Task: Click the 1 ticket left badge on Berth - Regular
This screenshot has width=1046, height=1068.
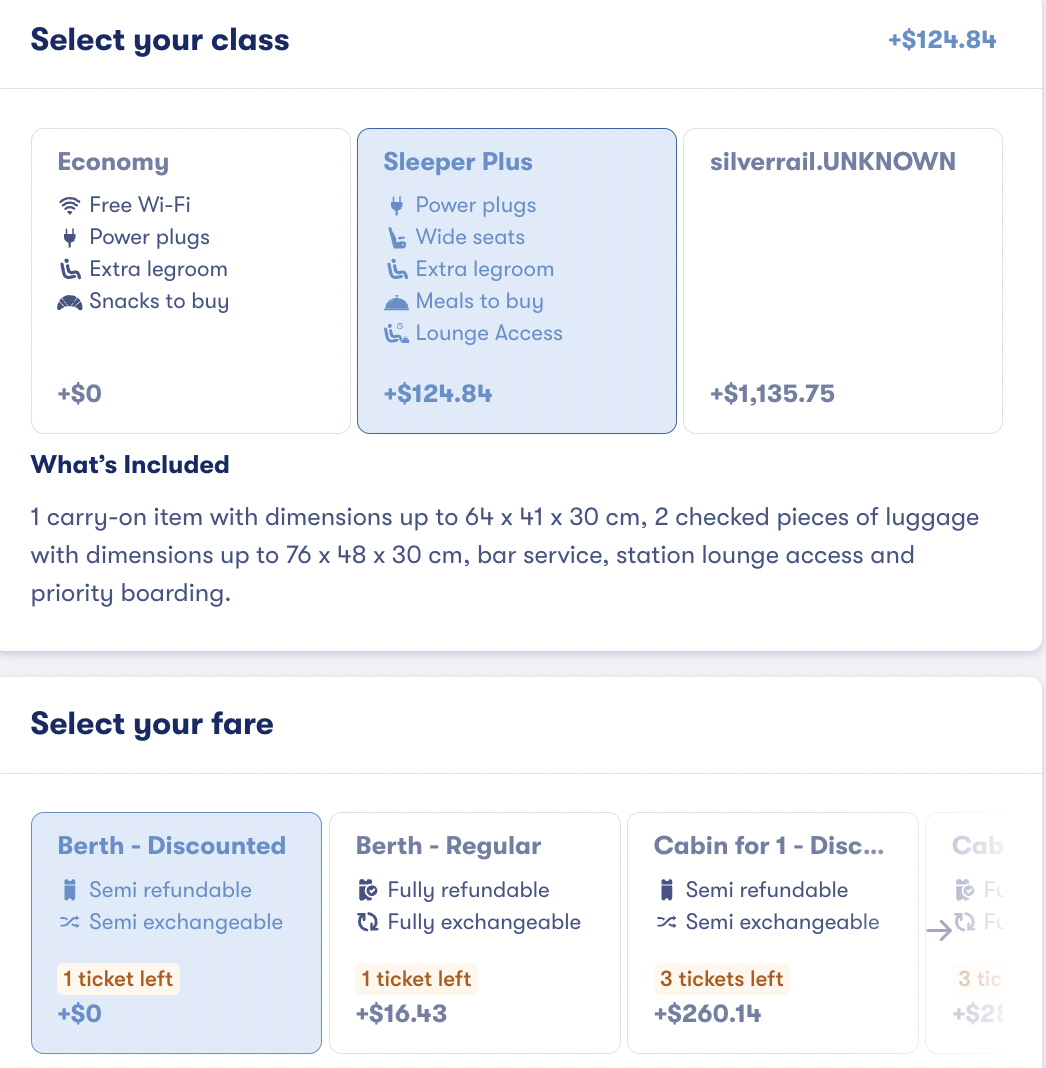Action: pos(416,979)
